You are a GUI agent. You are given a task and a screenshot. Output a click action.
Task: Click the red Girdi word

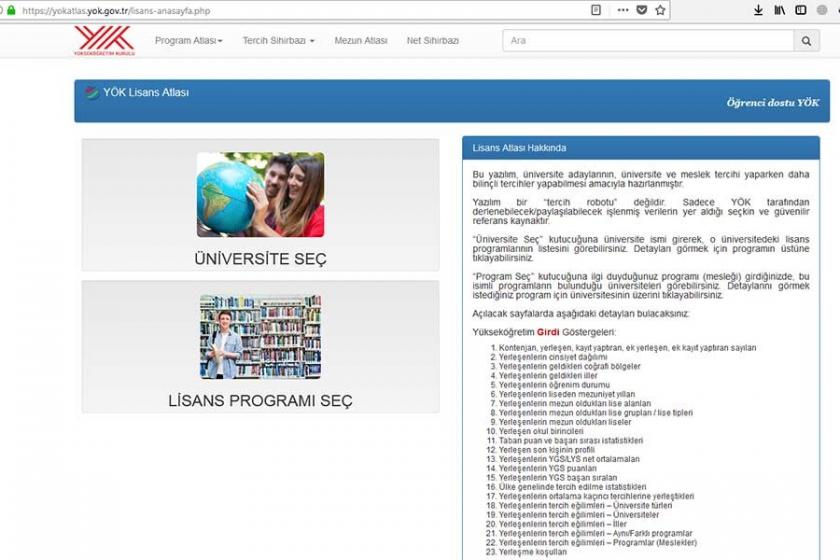click(x=548, y=332)
